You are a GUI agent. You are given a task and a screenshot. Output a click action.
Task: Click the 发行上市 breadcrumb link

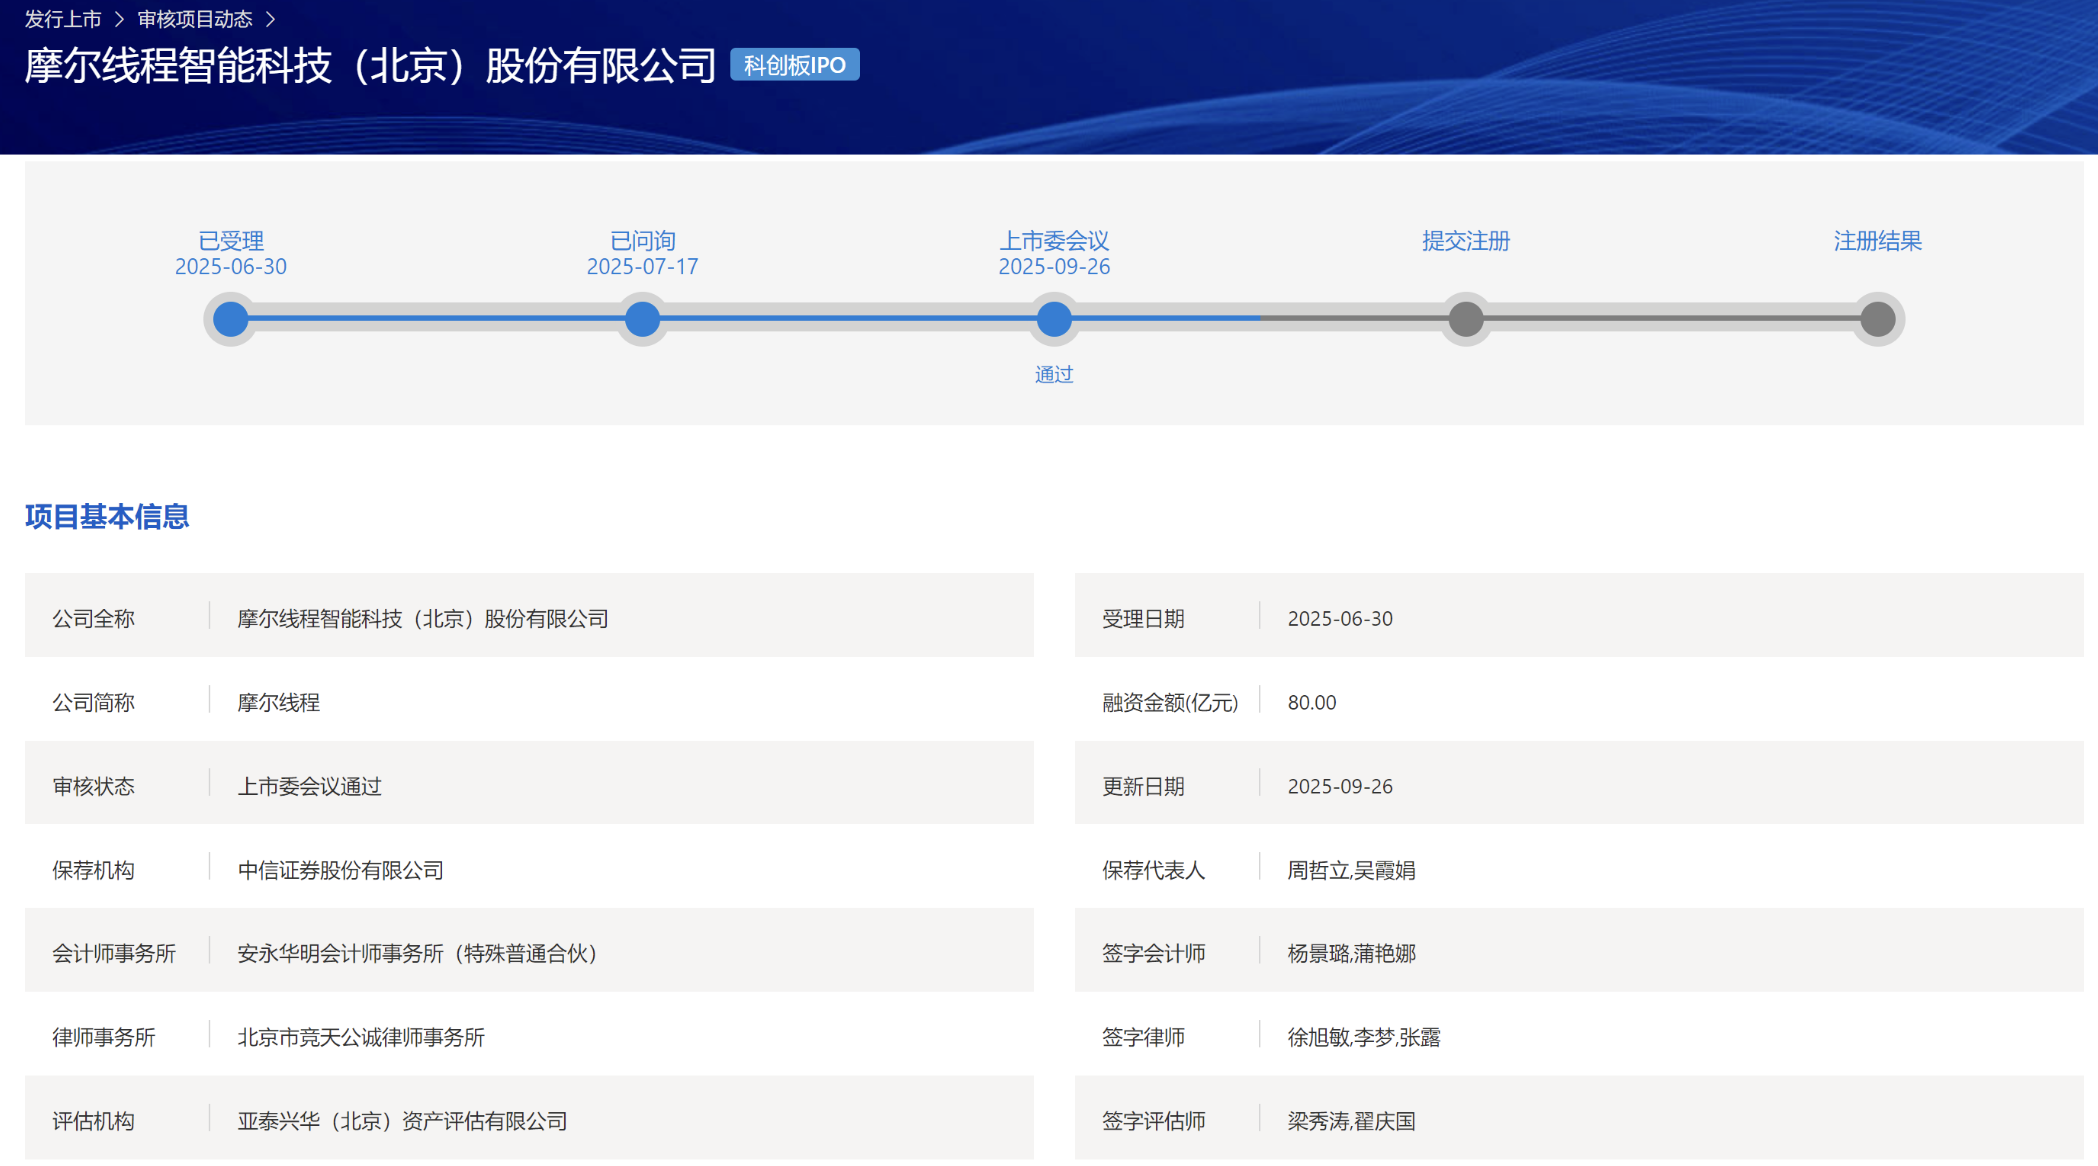(x=63, y=19)
